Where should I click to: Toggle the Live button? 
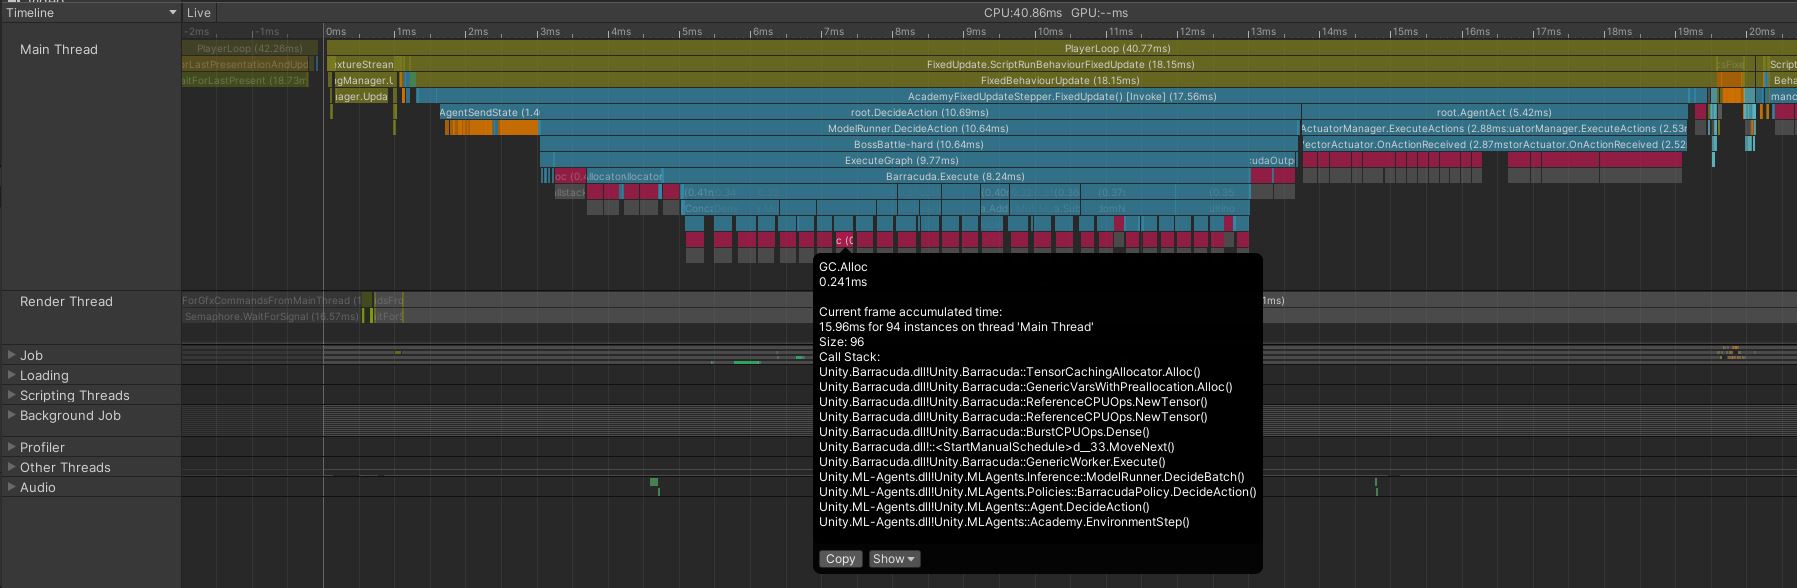(x=199, y=13)
